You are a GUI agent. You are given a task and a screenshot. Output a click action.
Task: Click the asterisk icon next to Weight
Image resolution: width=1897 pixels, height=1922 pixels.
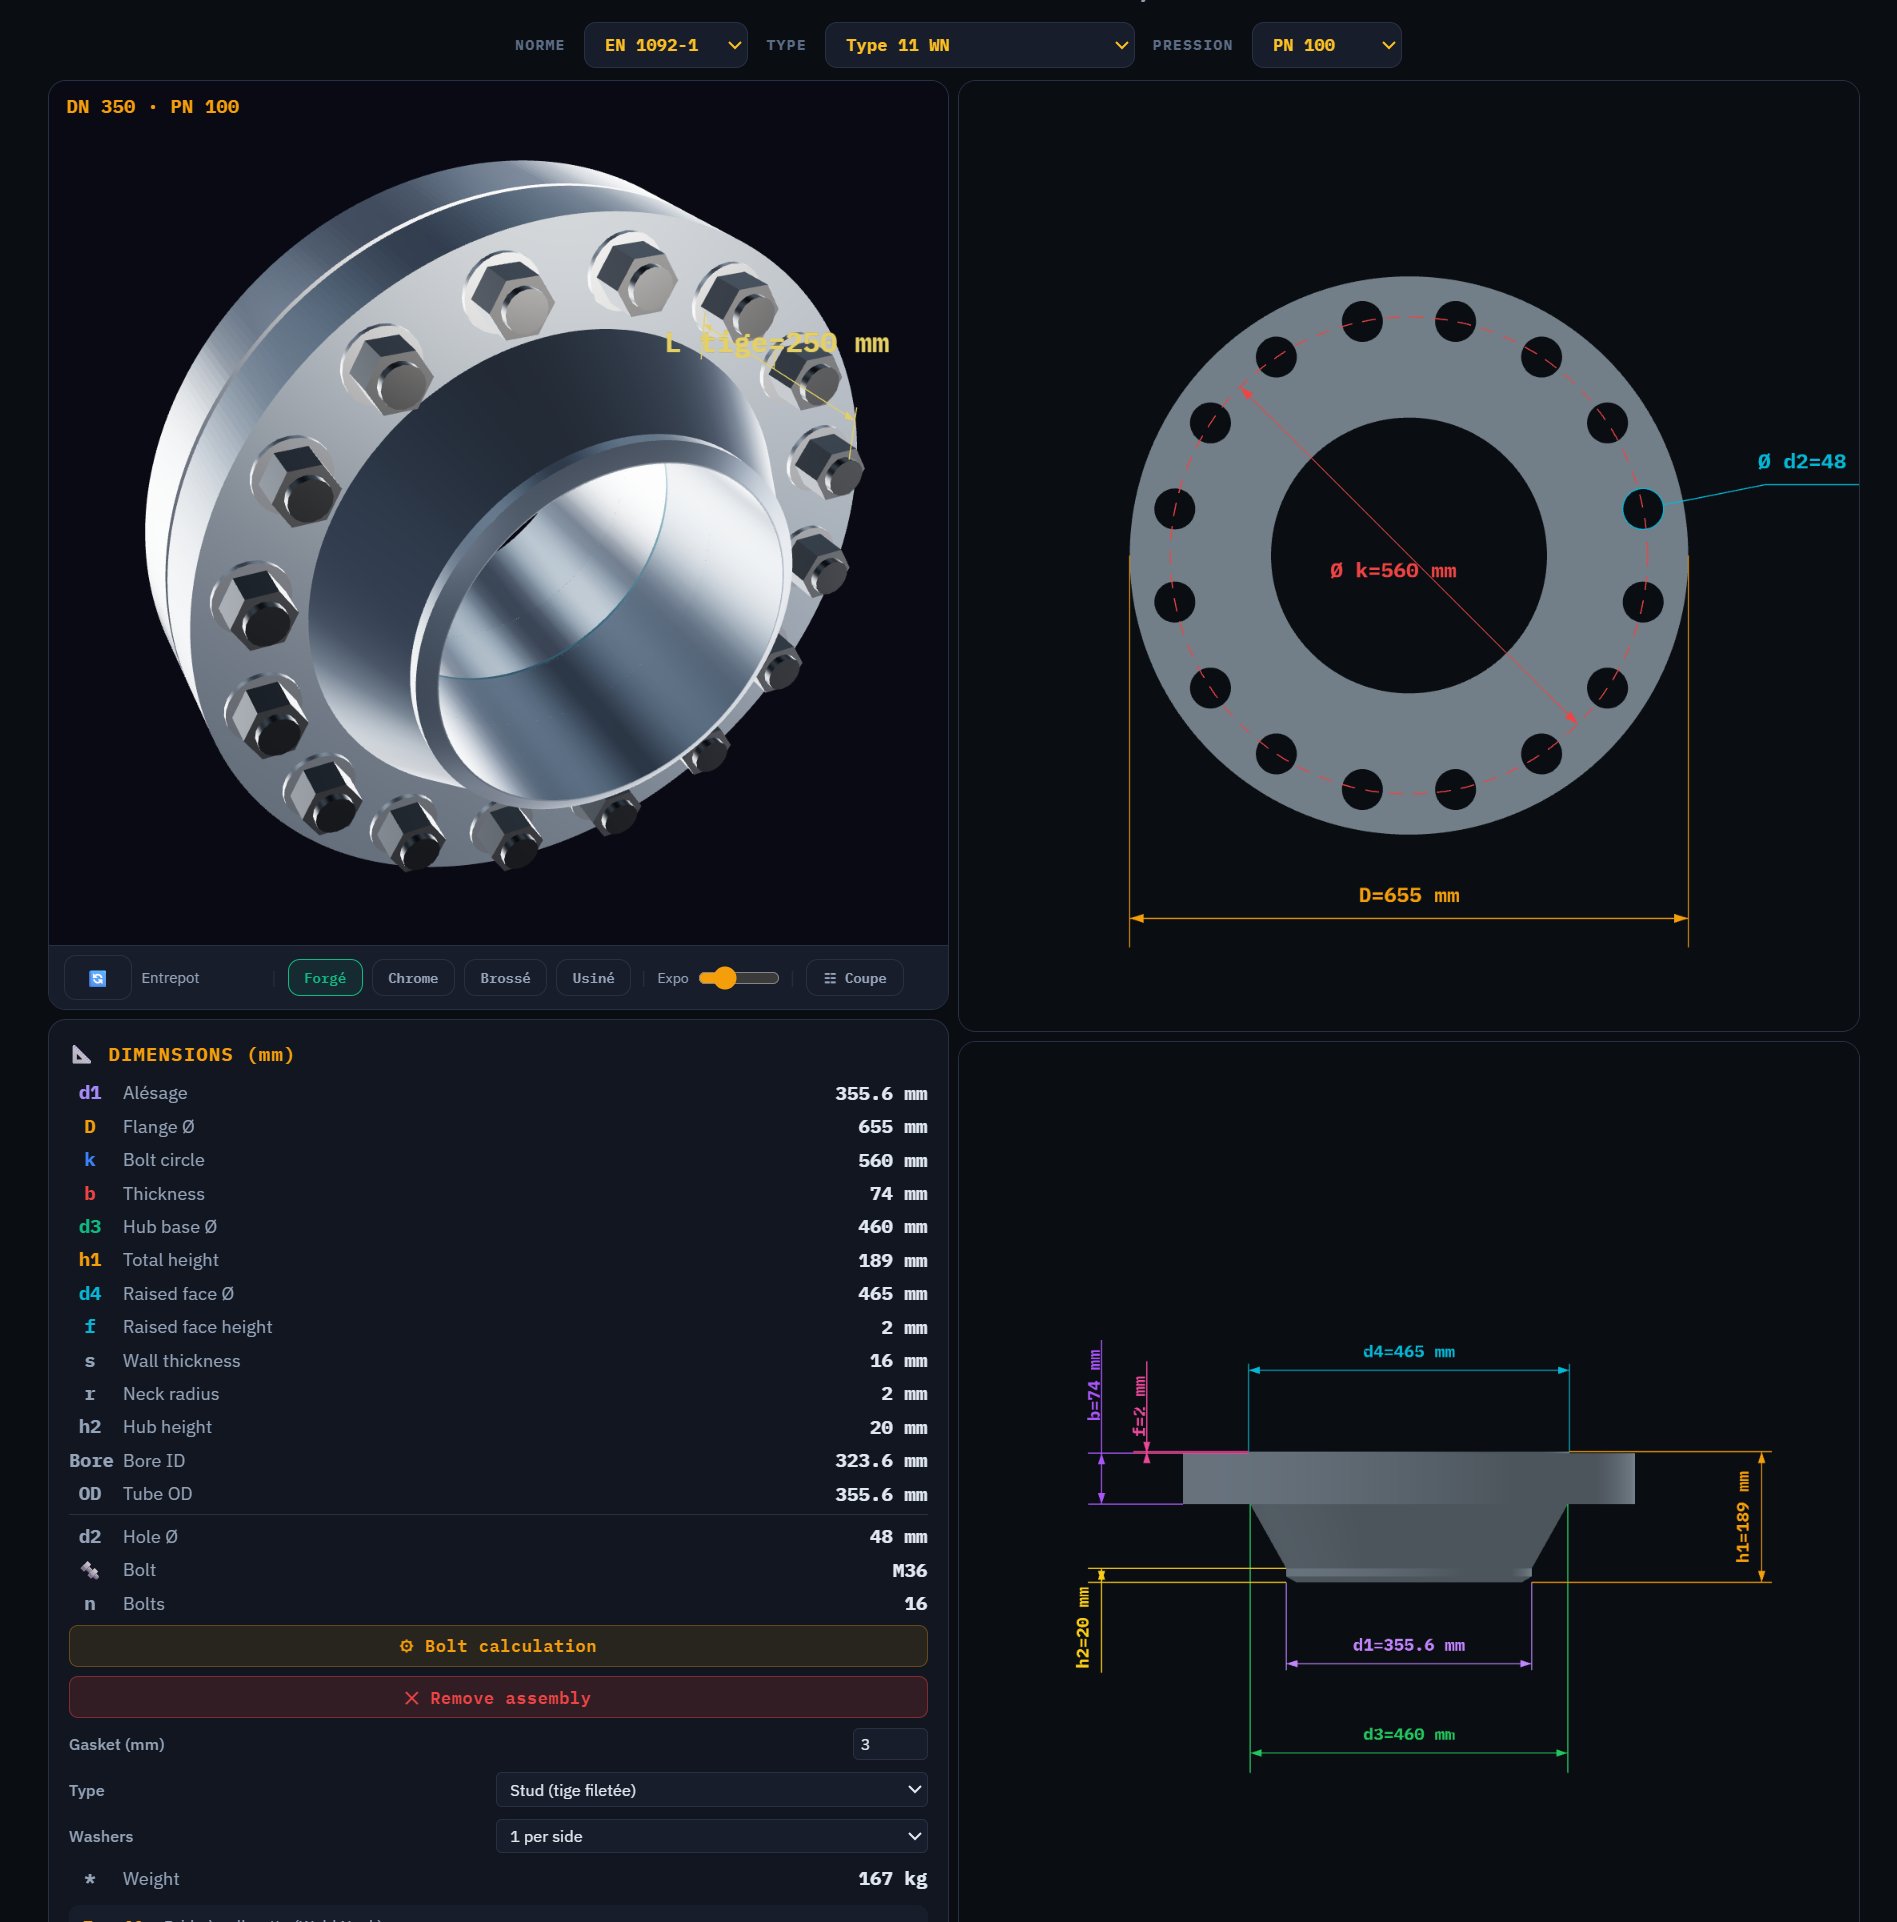tap(90, 1879)
